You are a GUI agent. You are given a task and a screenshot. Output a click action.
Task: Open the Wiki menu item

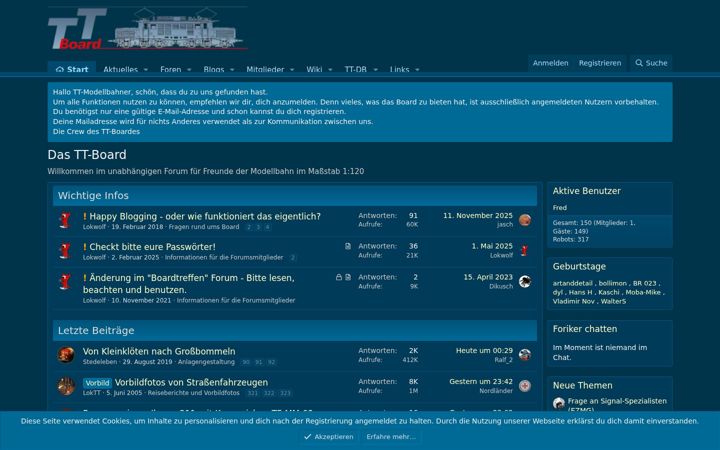pos(314,69)
